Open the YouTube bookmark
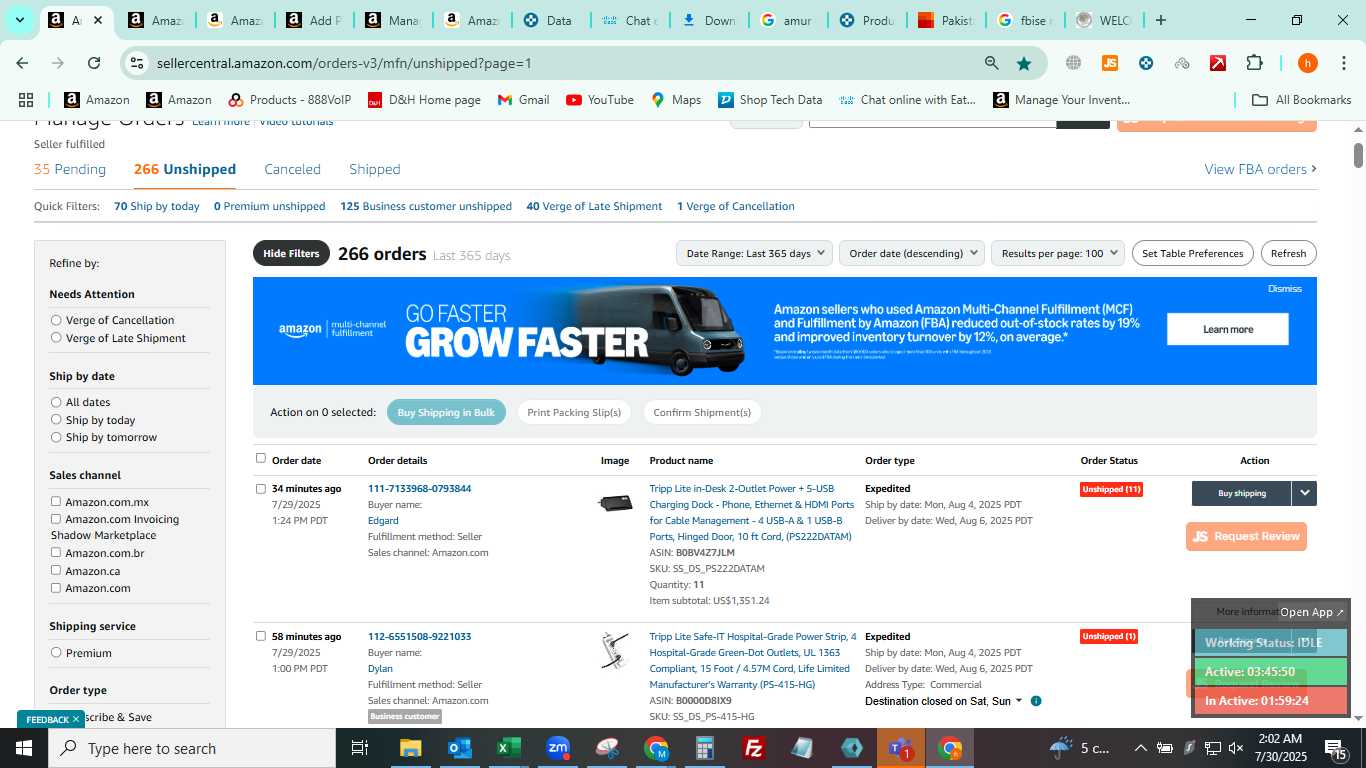Screen dimensions: 1366x768 [x=600, y=100]
